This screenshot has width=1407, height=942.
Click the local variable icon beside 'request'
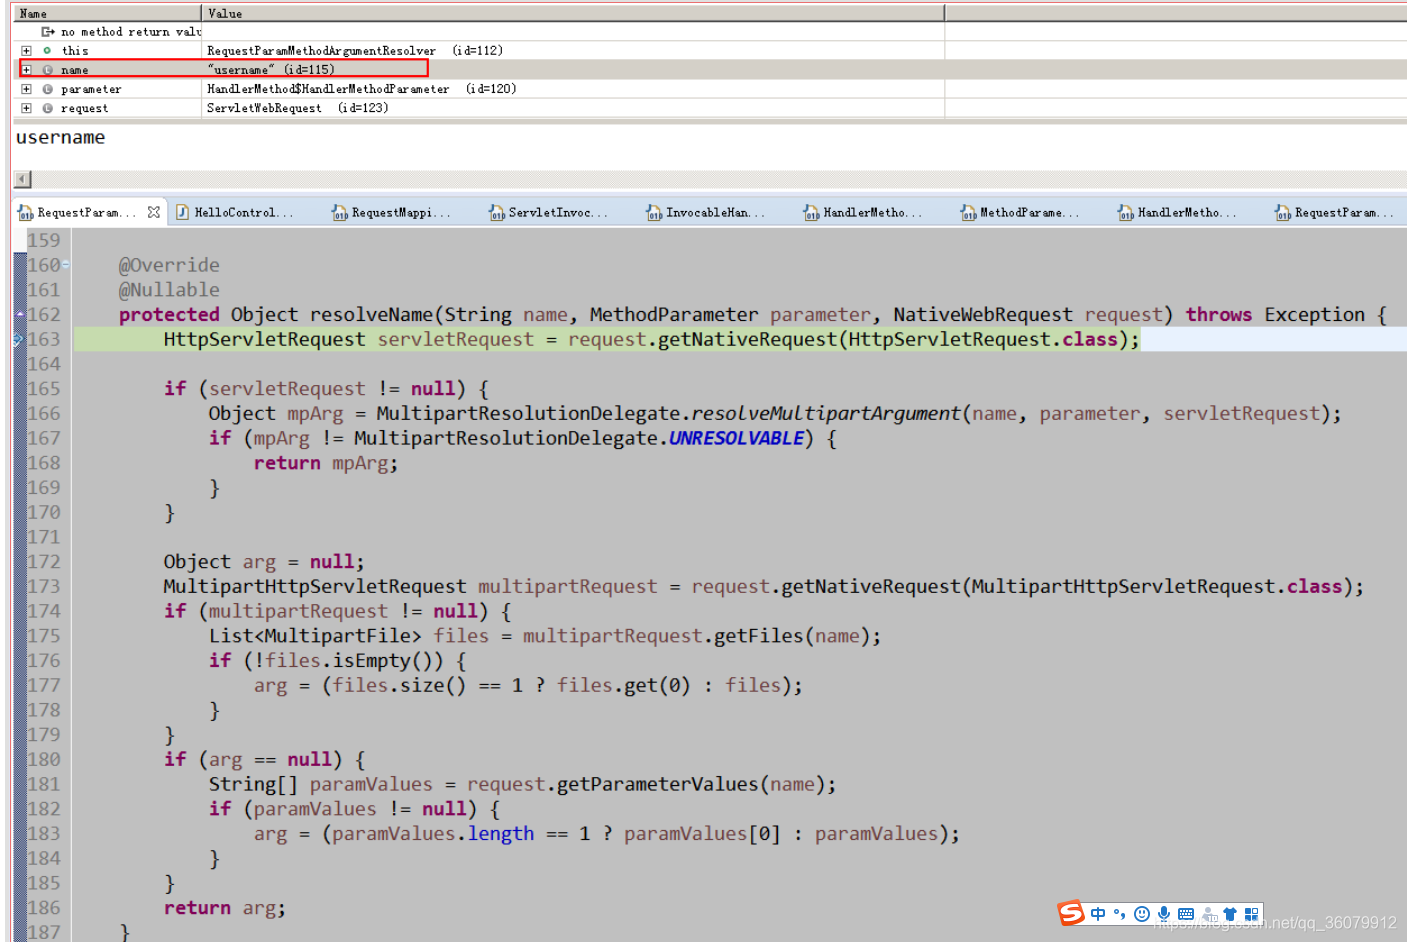(x=47, y=108)
